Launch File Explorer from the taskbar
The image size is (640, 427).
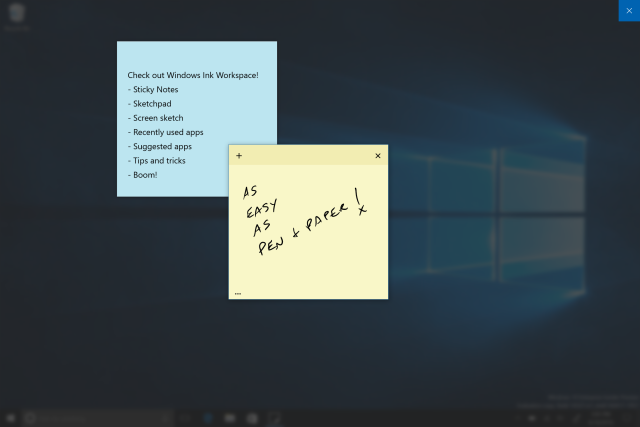[x=230, y=418]
